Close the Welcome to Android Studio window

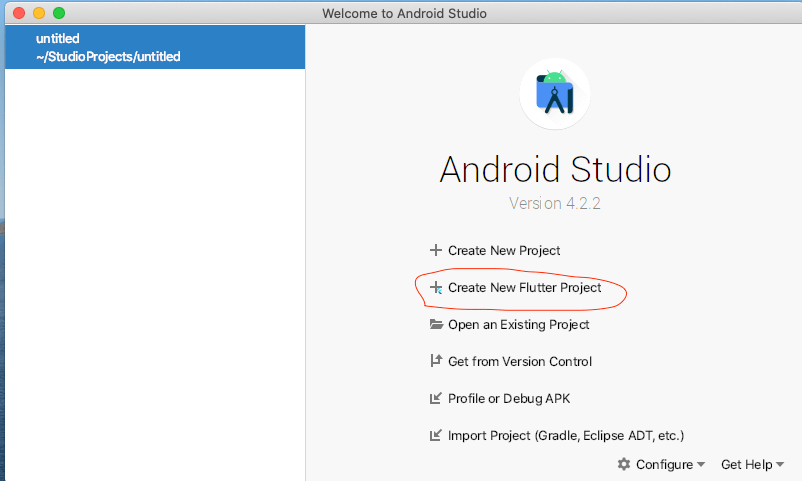tap(19, 13)
